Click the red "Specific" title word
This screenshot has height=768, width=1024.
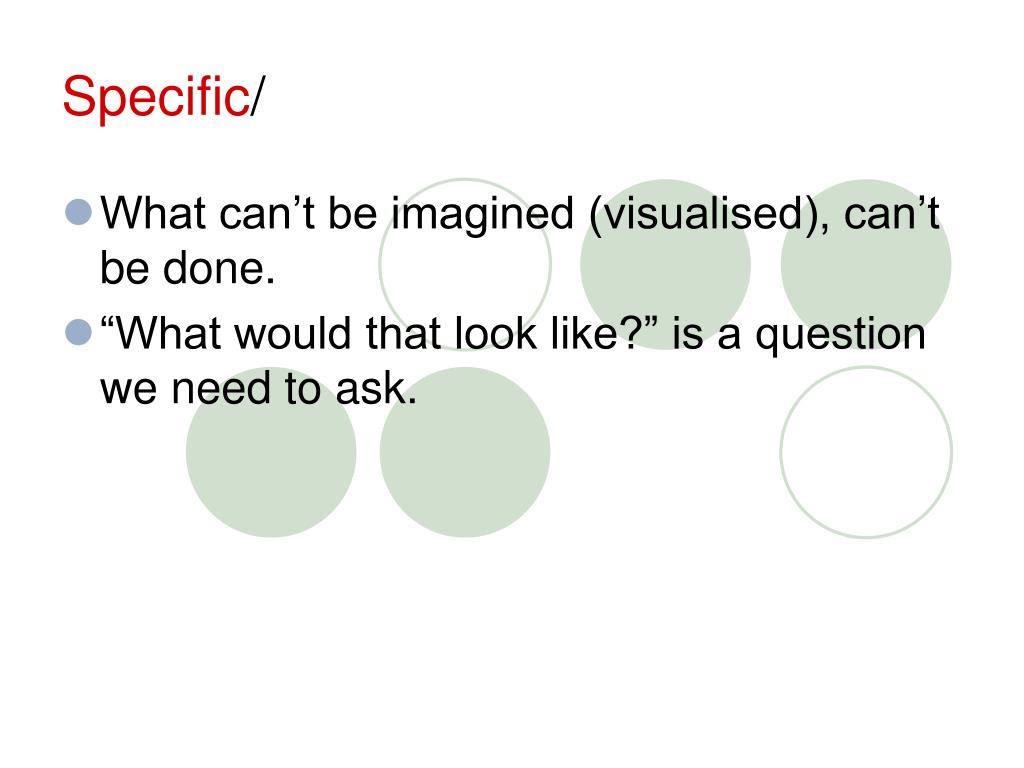click(x=155, y=97)
